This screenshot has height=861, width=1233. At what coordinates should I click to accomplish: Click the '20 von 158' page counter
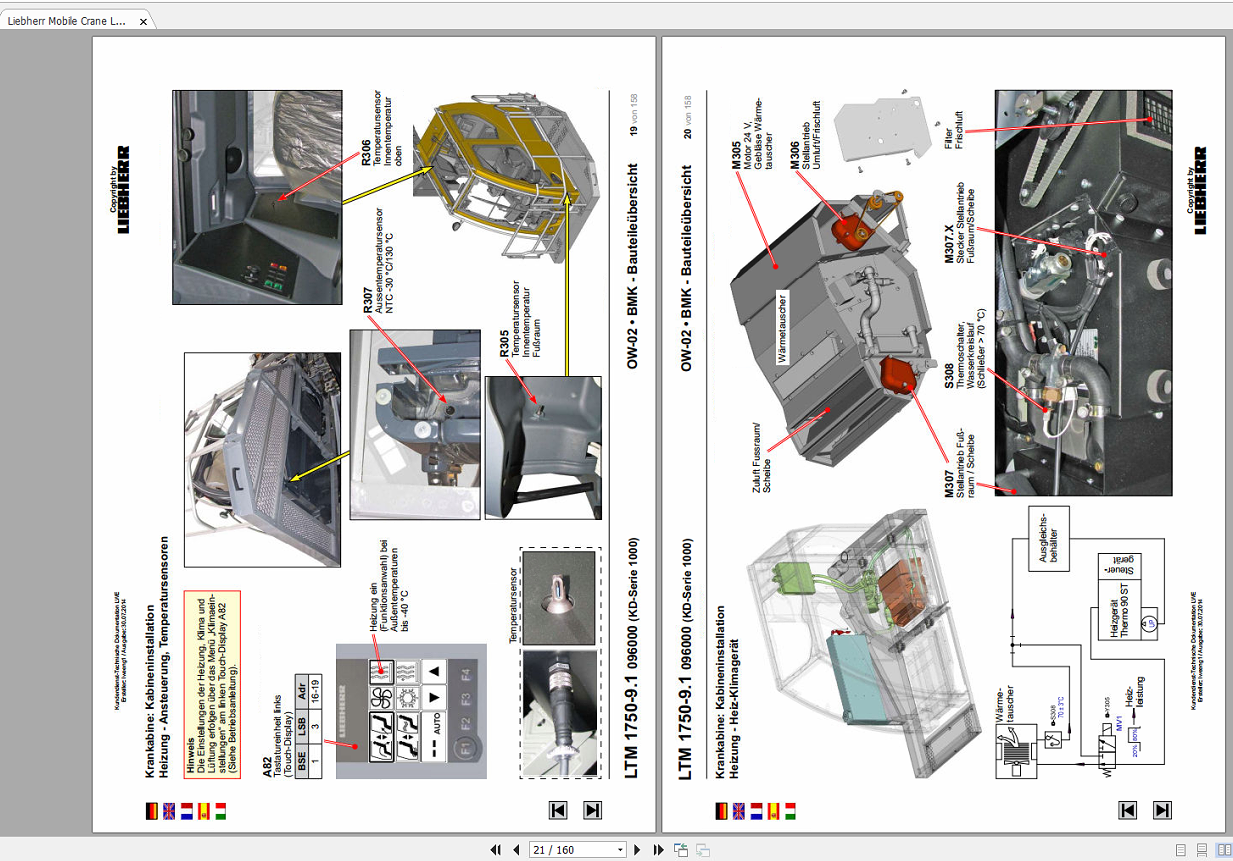coord(687,117)
